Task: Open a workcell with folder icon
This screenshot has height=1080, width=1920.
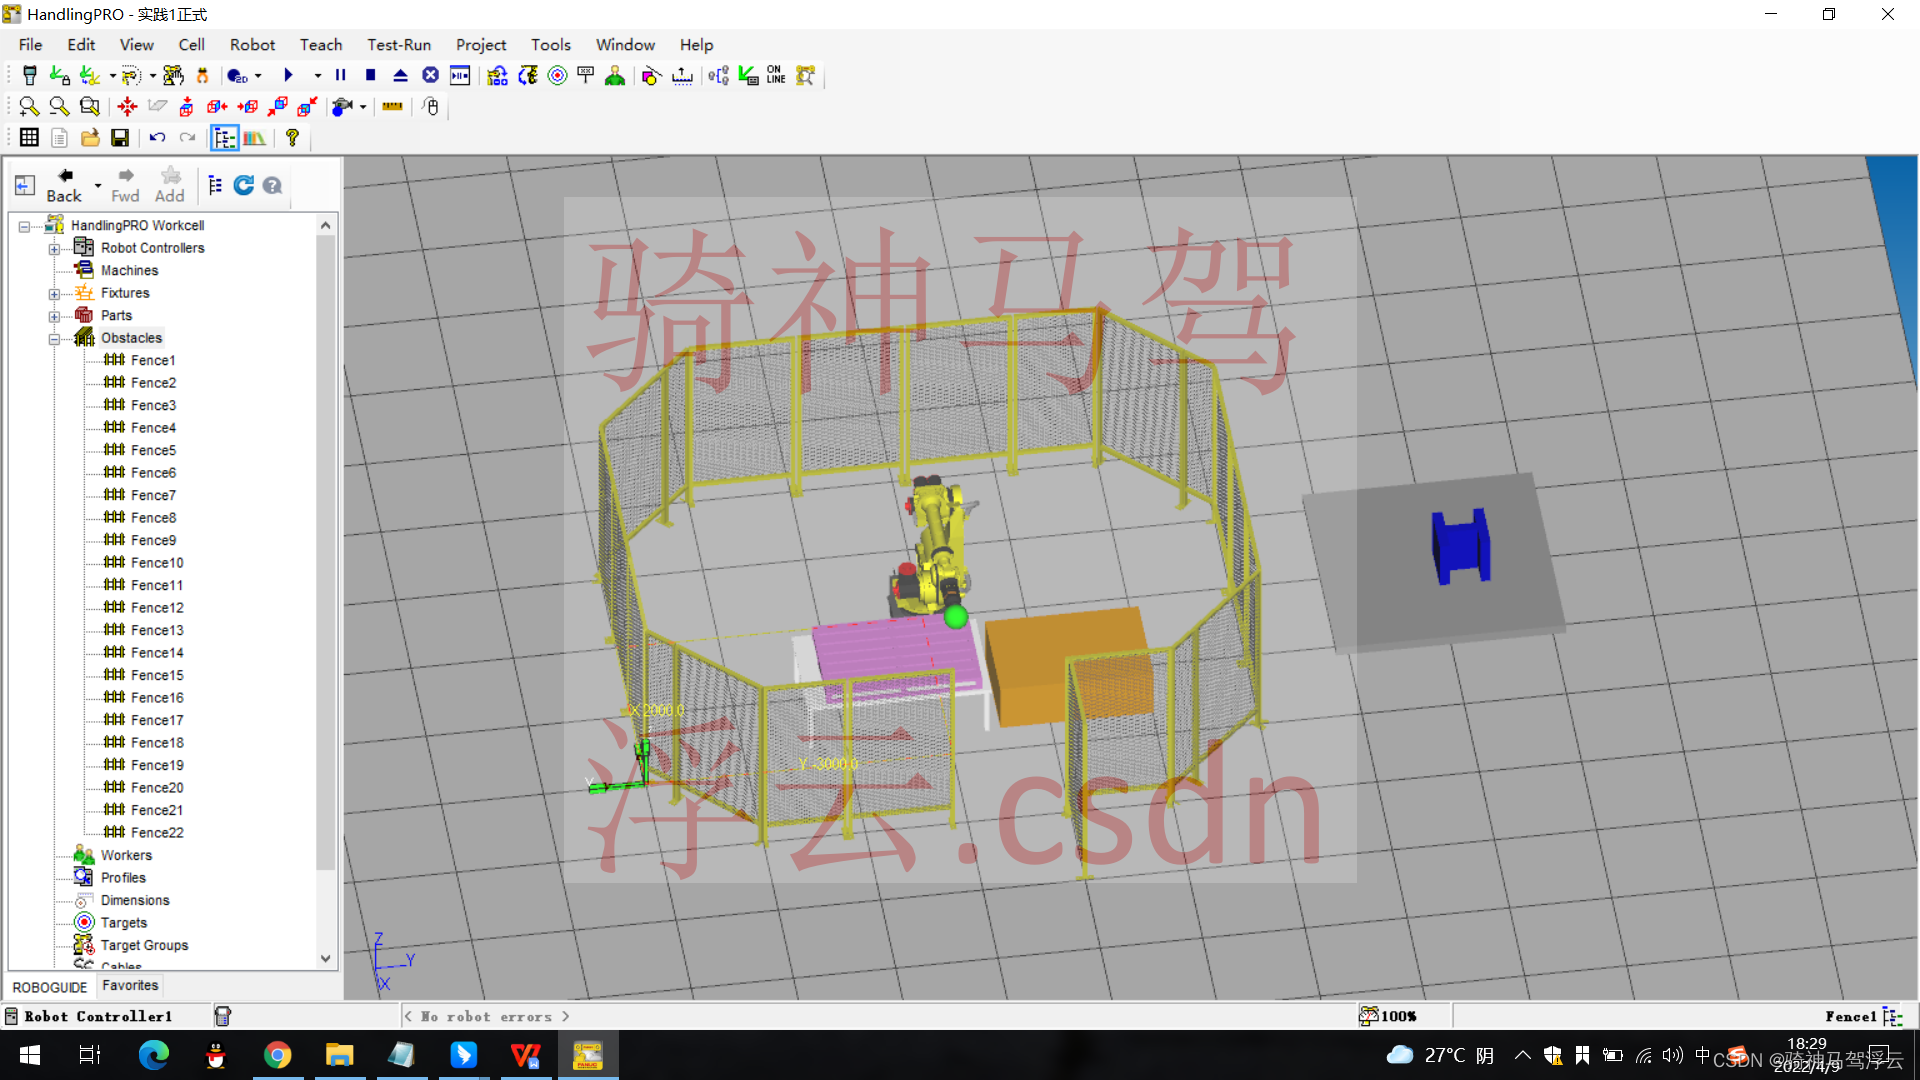Action: click(90, 138)
